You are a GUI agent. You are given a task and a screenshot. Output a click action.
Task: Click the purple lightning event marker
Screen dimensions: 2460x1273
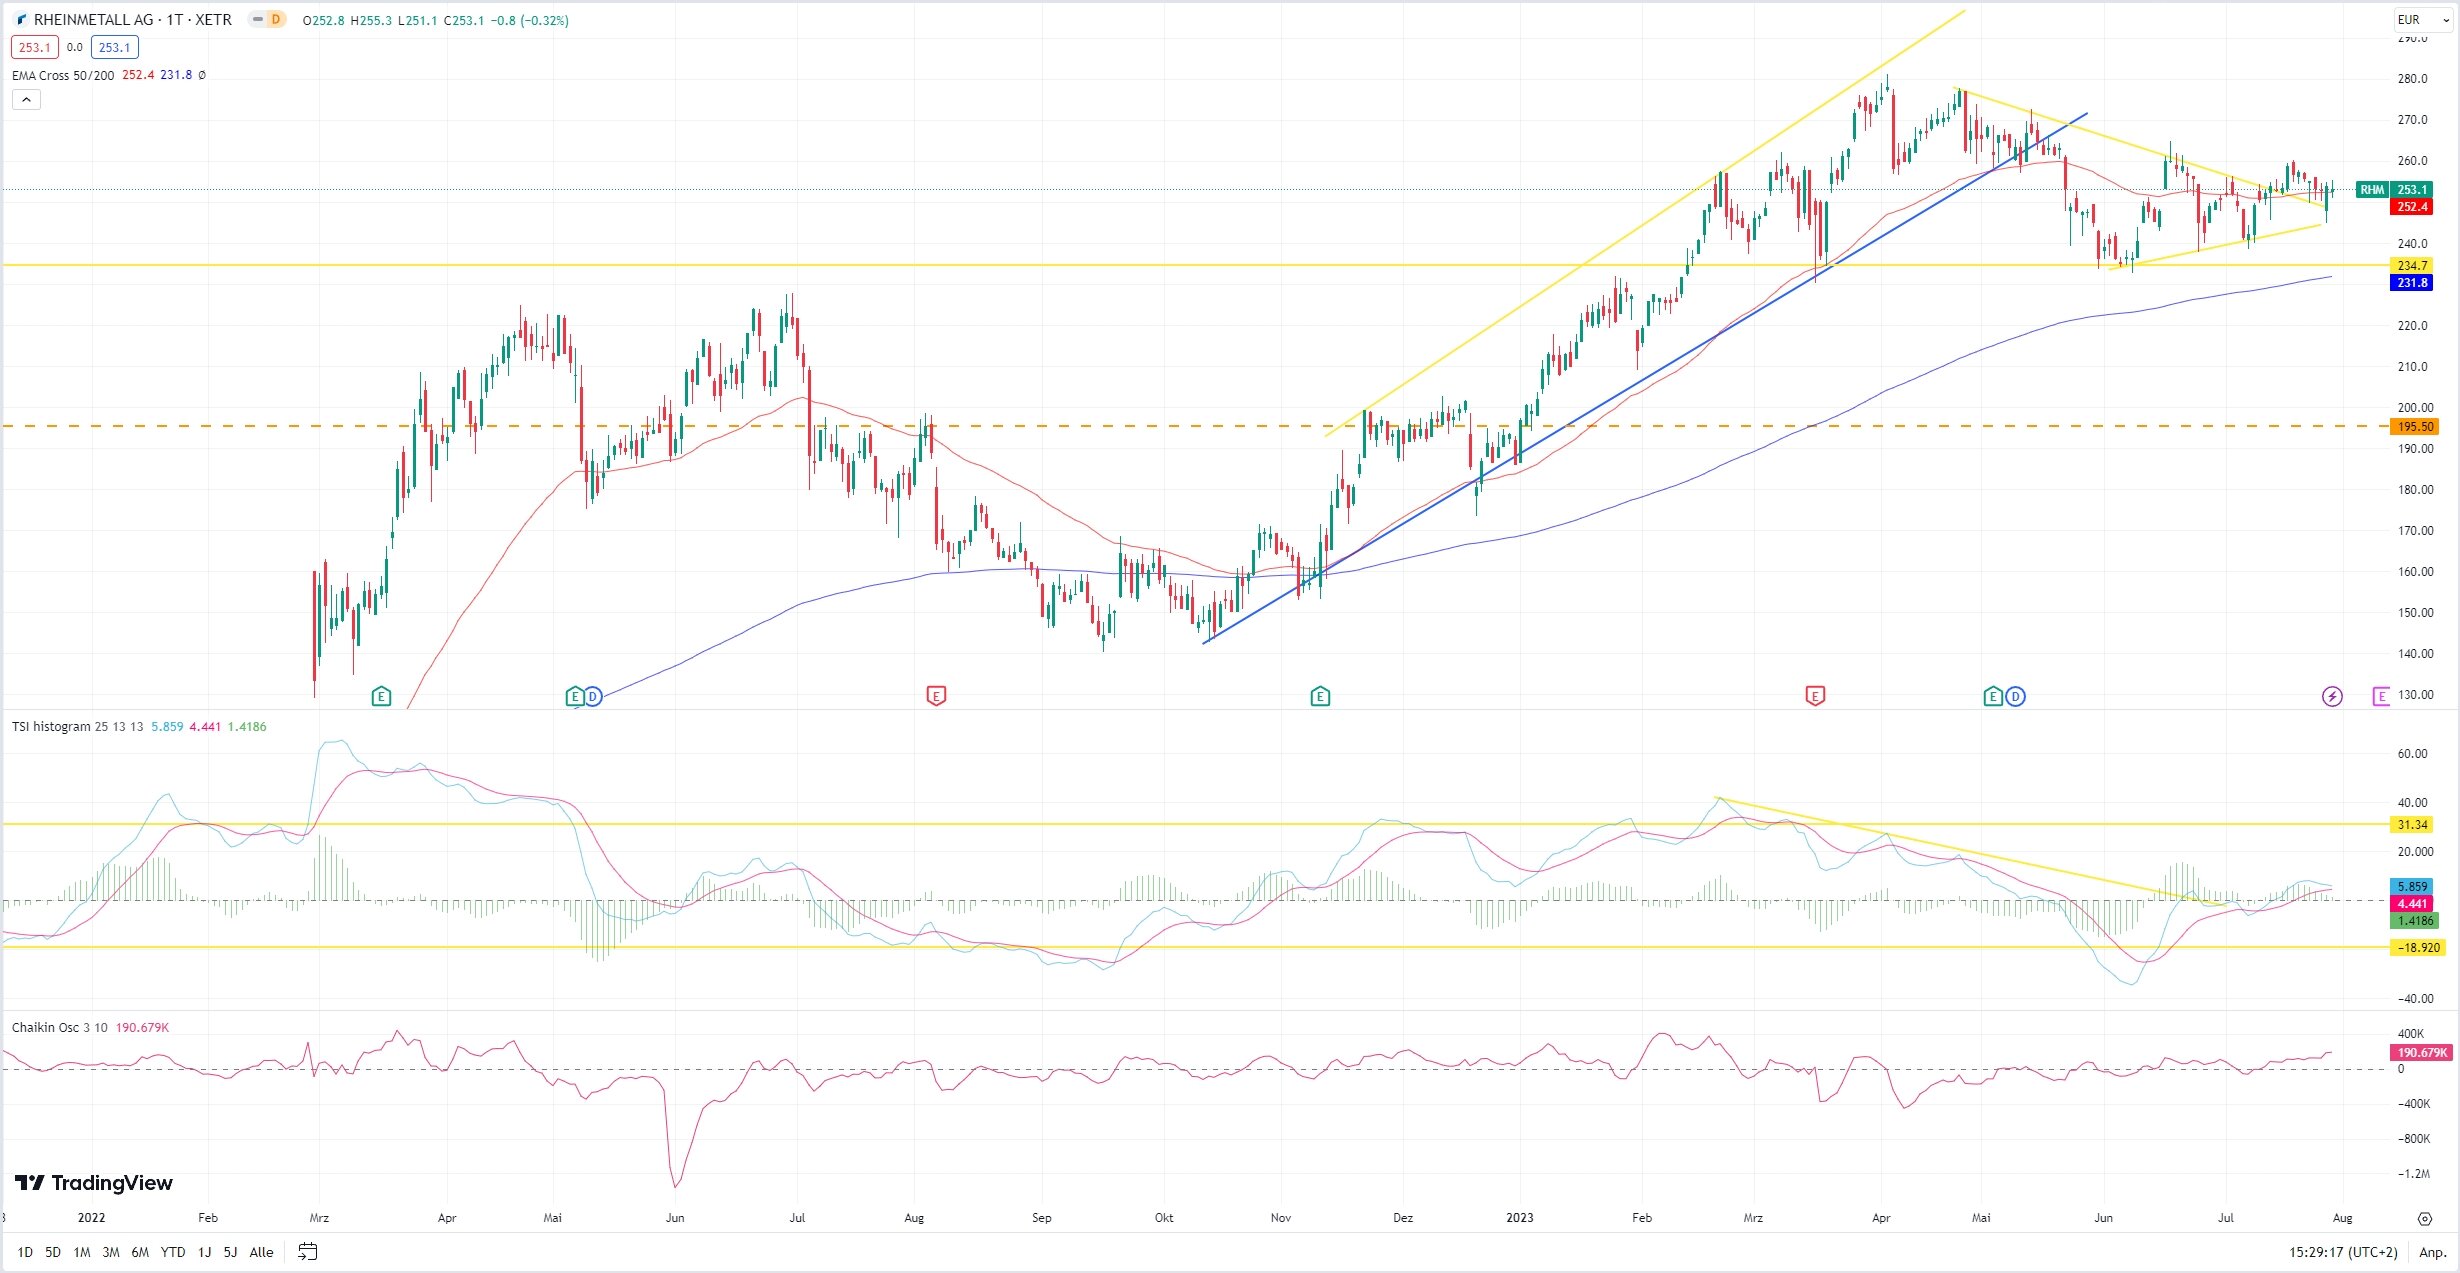2332,696
